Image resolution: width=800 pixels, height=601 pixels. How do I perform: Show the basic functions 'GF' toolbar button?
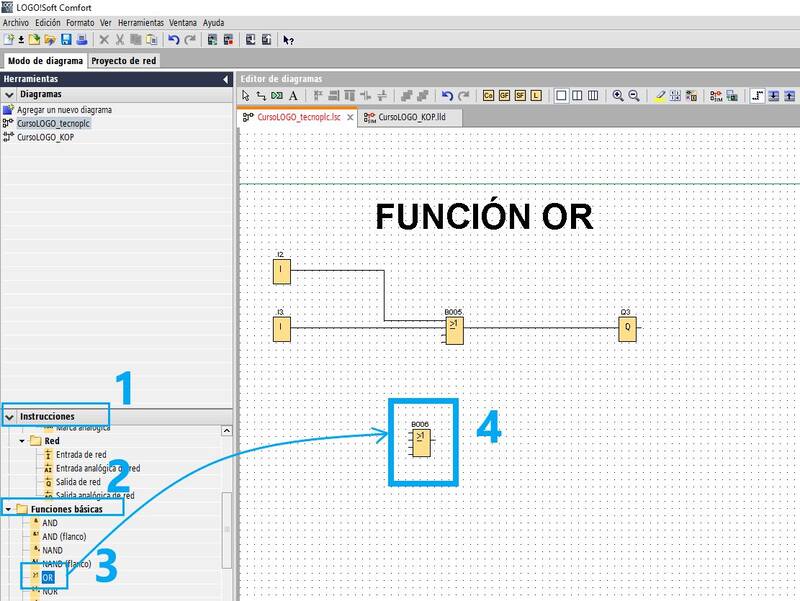[x=504, y=96]
